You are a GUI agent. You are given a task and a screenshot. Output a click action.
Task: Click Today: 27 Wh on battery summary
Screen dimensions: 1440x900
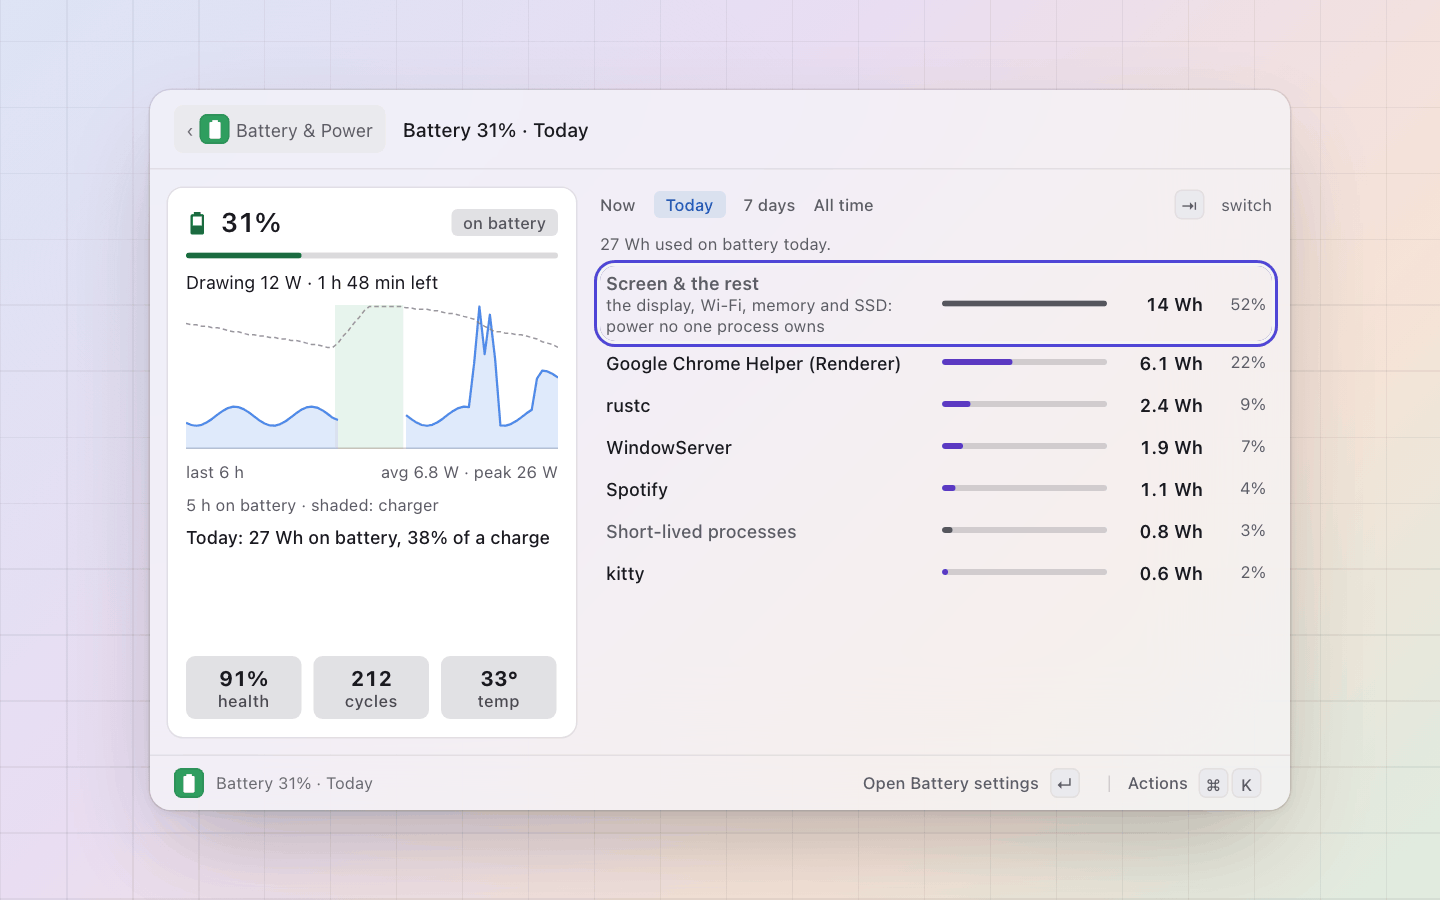coord(368,538)
